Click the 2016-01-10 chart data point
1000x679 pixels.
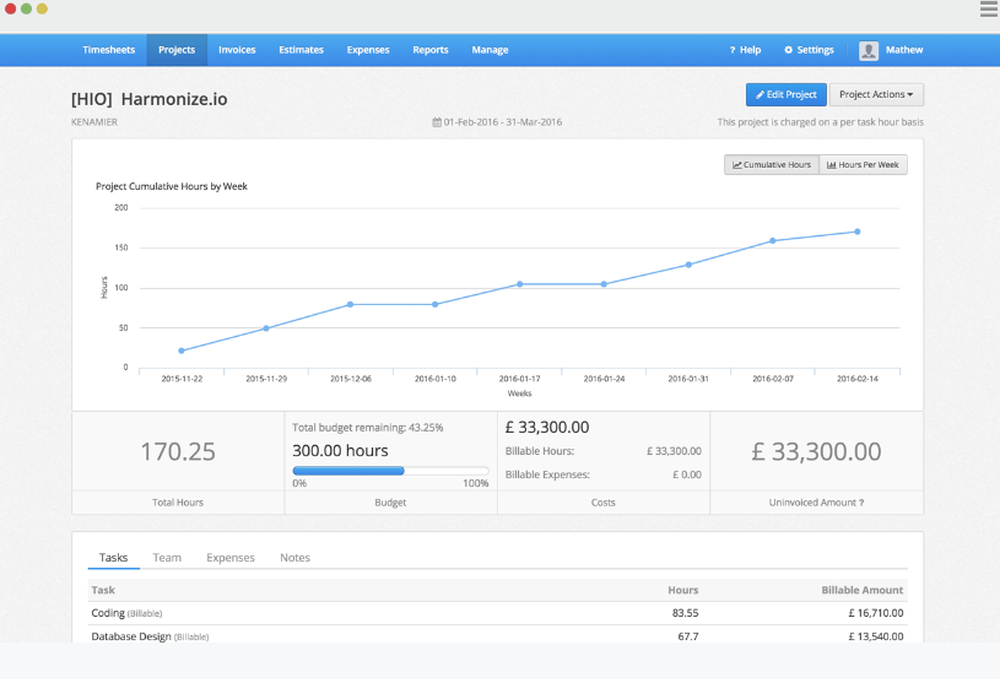point(435,305)
